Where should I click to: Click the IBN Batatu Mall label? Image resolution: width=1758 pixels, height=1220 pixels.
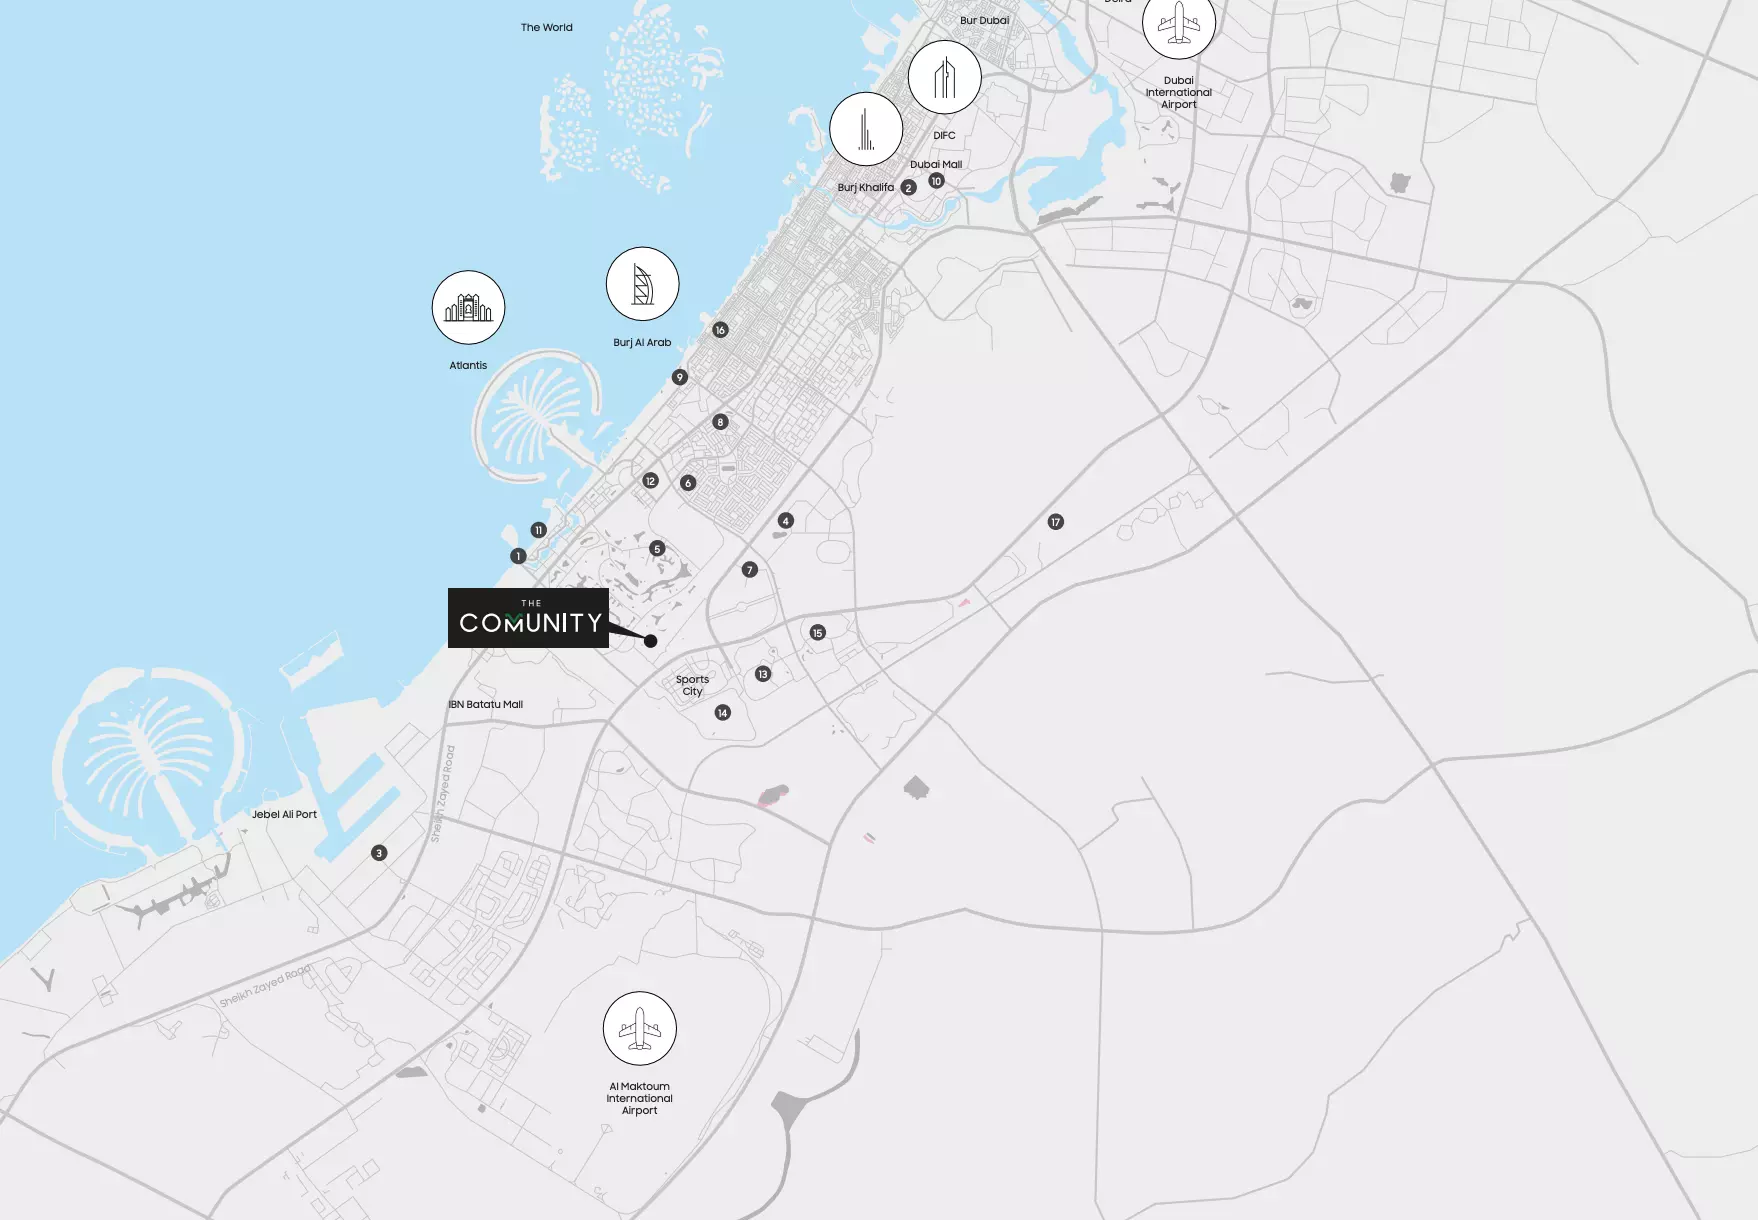tap(486, 704)
